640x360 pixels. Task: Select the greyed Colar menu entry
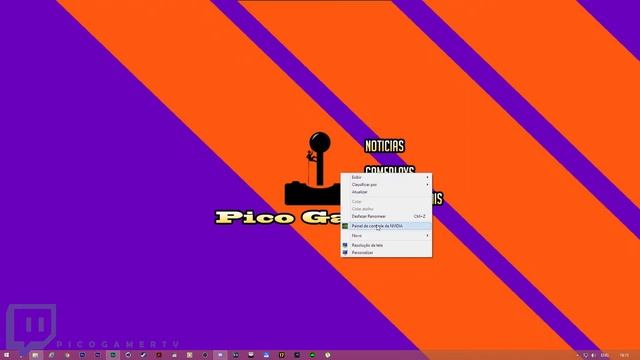[386, 202]
